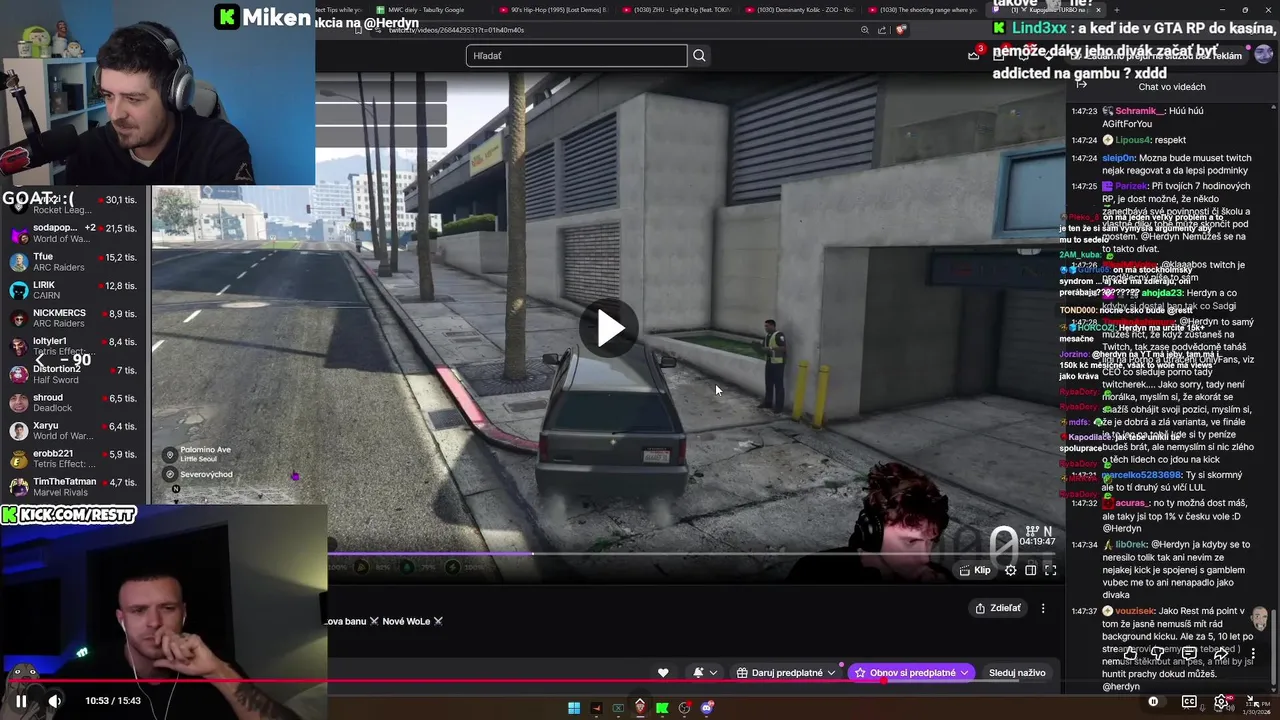This screenshot has width=1280, height=720.
Task: Select TimTheTatman Marvel Rivals channel
Action: tap(75, 487)
